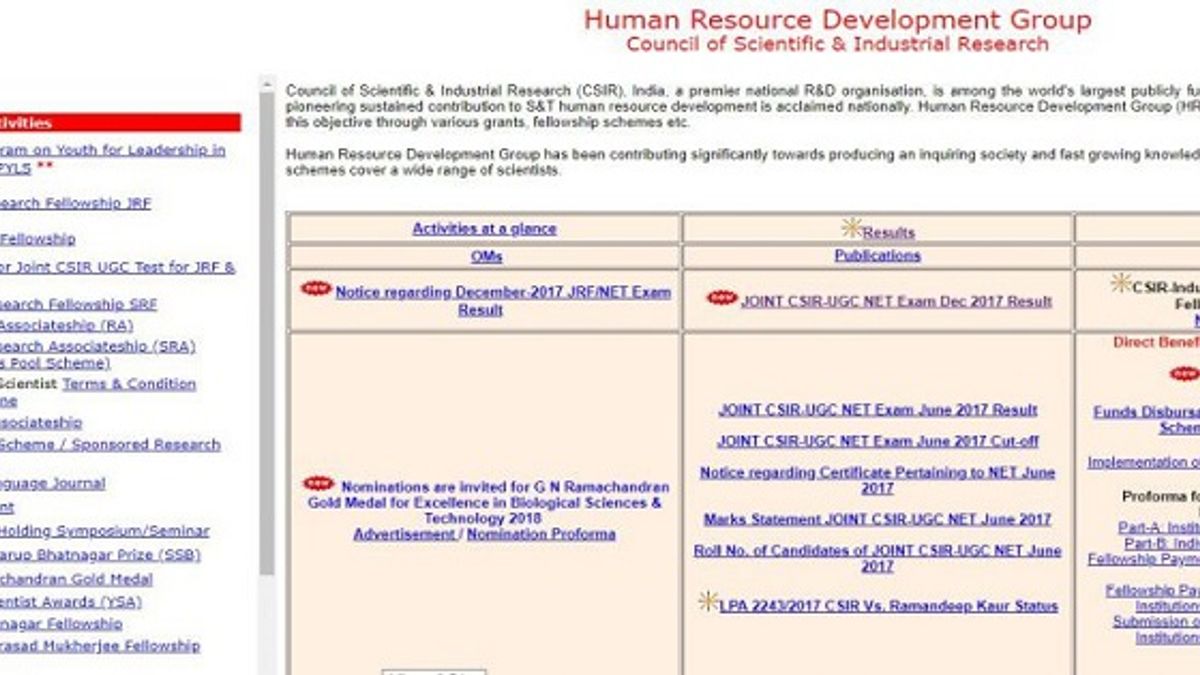Open Roll No. of Candidates of JOINT CSIR-UGC NET
The height and width of the screenshot is (675, 1200).
pyautogui.click(x=878, y=558)
